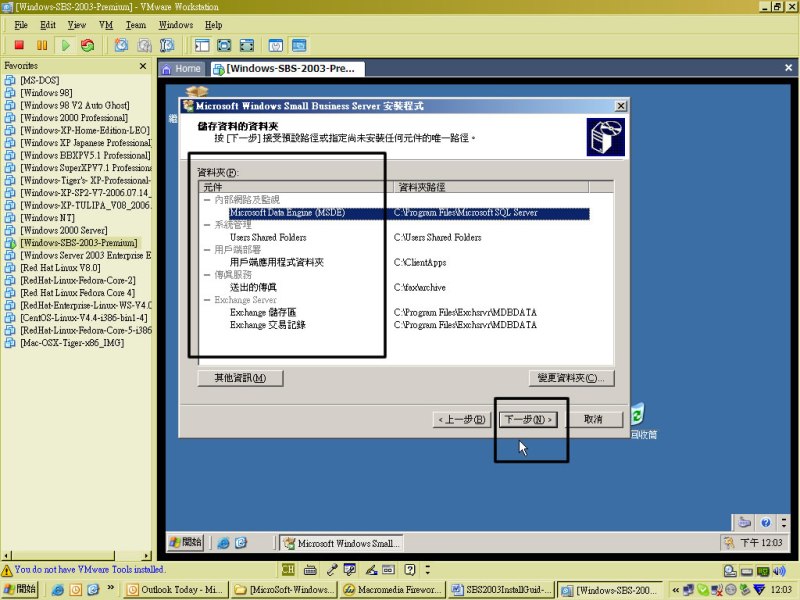Screen dimensions: 800x600
Task: Click the 上一步(B) back button
Action: (x=462, y=419)
